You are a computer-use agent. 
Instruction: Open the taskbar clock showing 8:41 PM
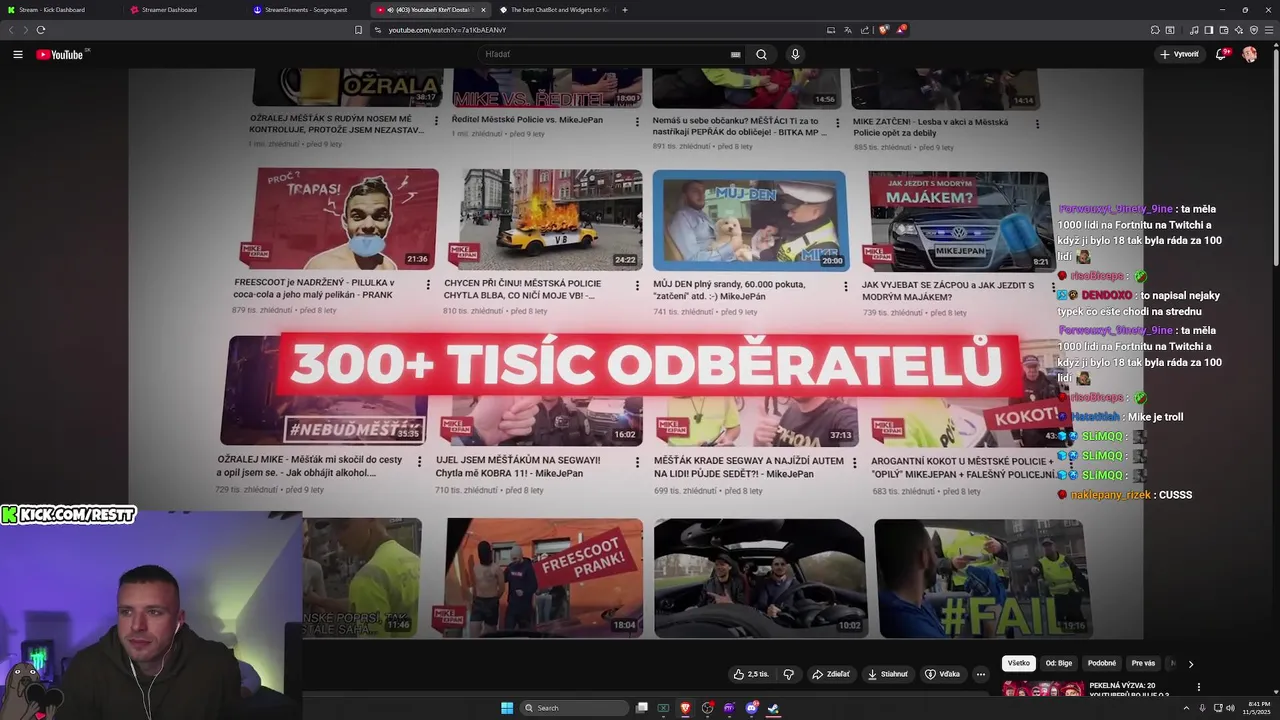(1258, 708)
